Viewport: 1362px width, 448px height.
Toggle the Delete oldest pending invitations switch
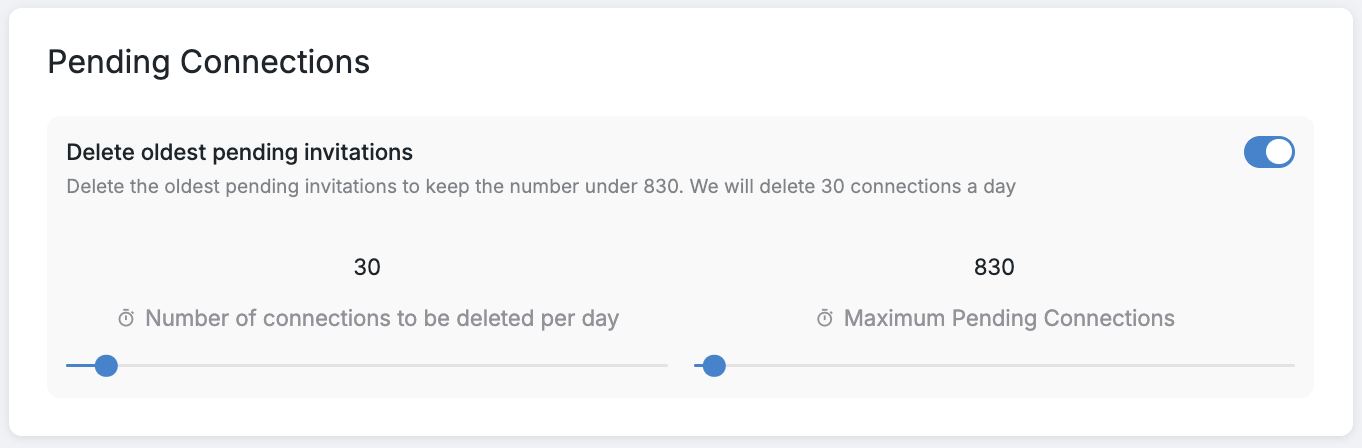pos(1269,153)
